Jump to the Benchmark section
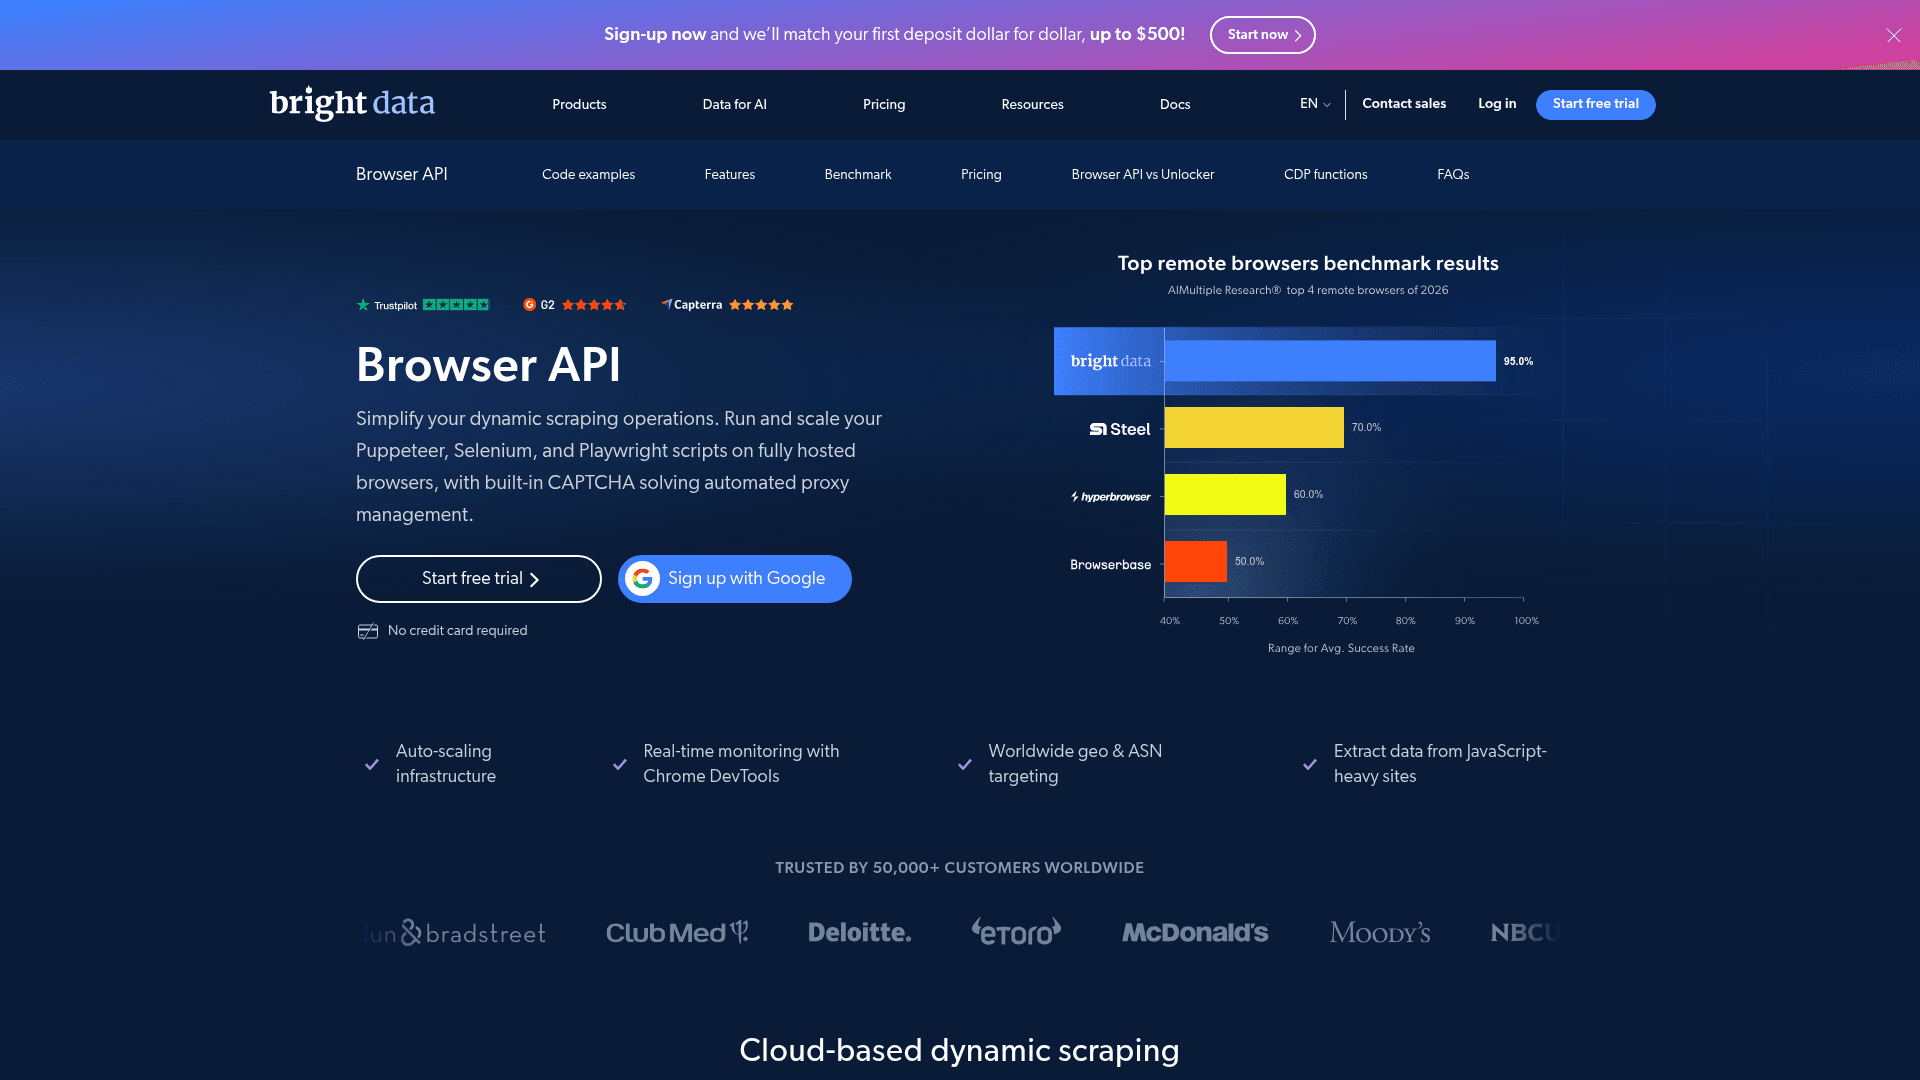The width and height of the screenshot is (1920, 1080). point(858,175)
